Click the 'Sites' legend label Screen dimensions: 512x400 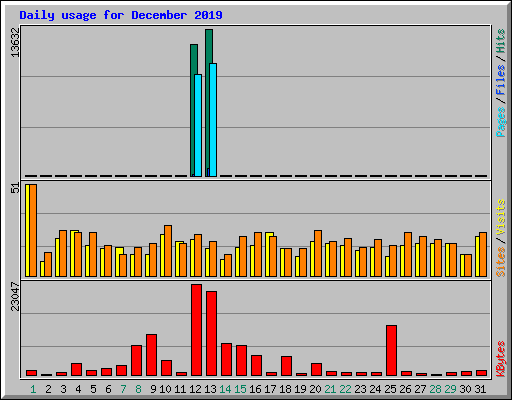tap(500, 262)
